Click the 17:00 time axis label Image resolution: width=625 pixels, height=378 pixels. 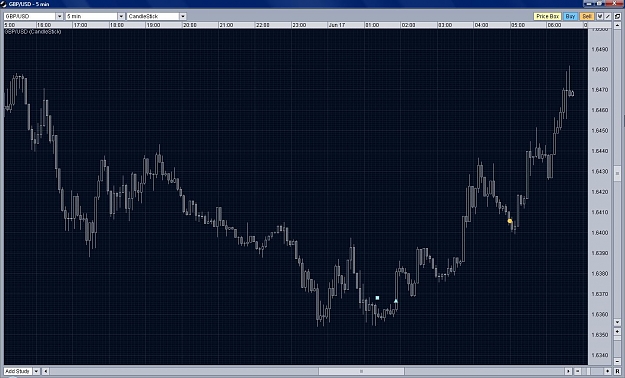(x=80, y=25)
